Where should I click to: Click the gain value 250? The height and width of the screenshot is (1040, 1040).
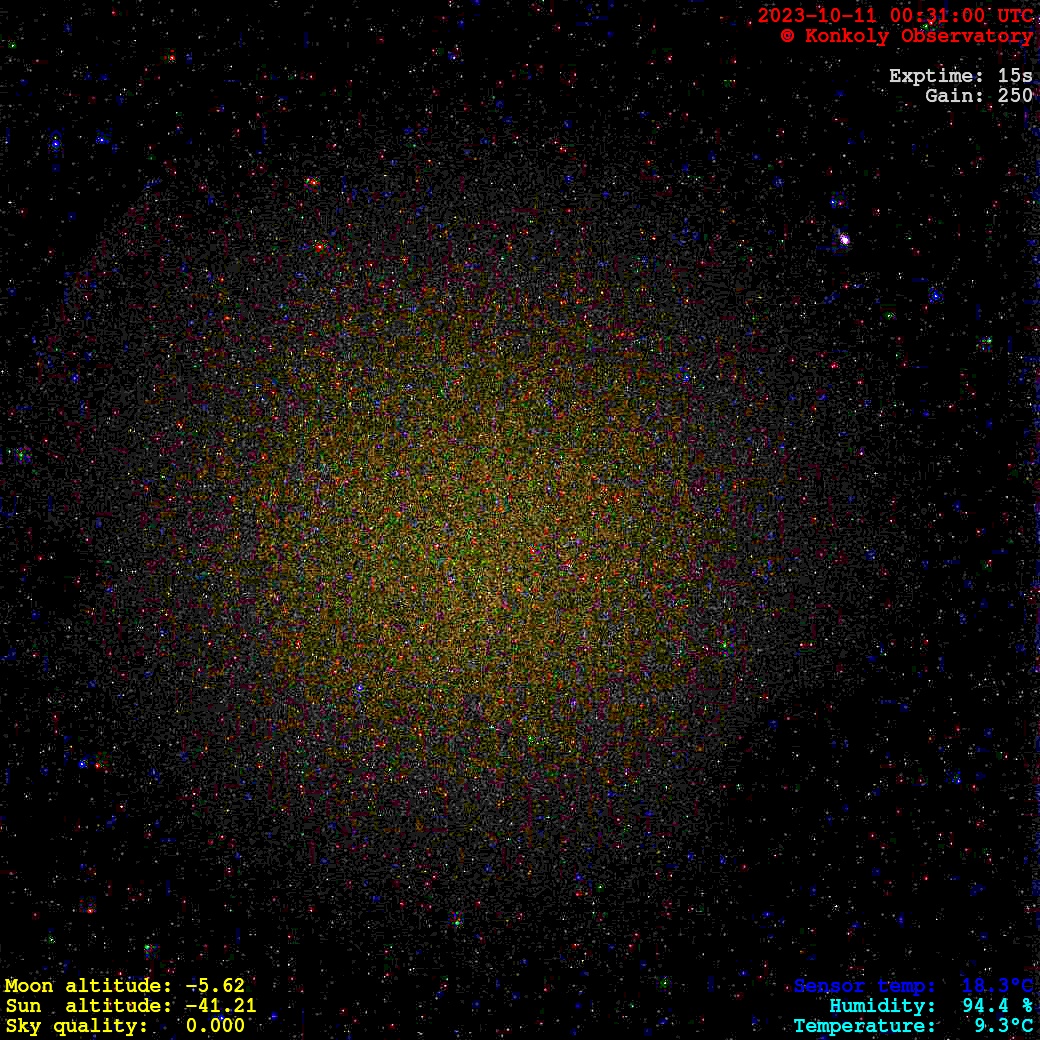1015,96
